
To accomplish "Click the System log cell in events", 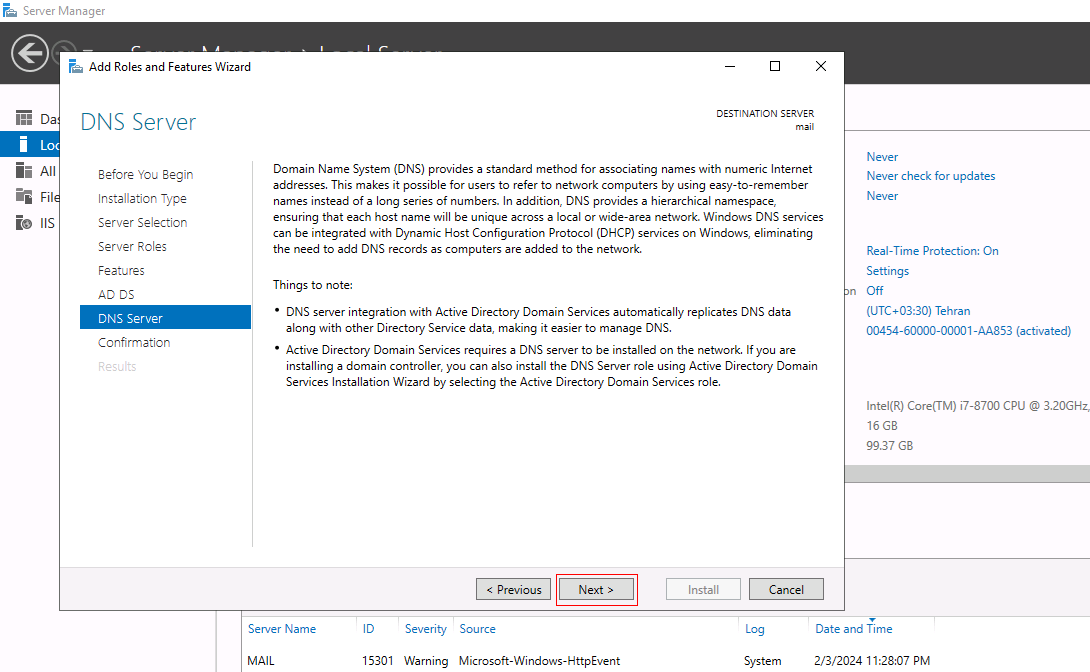I will tap(763, 661).
